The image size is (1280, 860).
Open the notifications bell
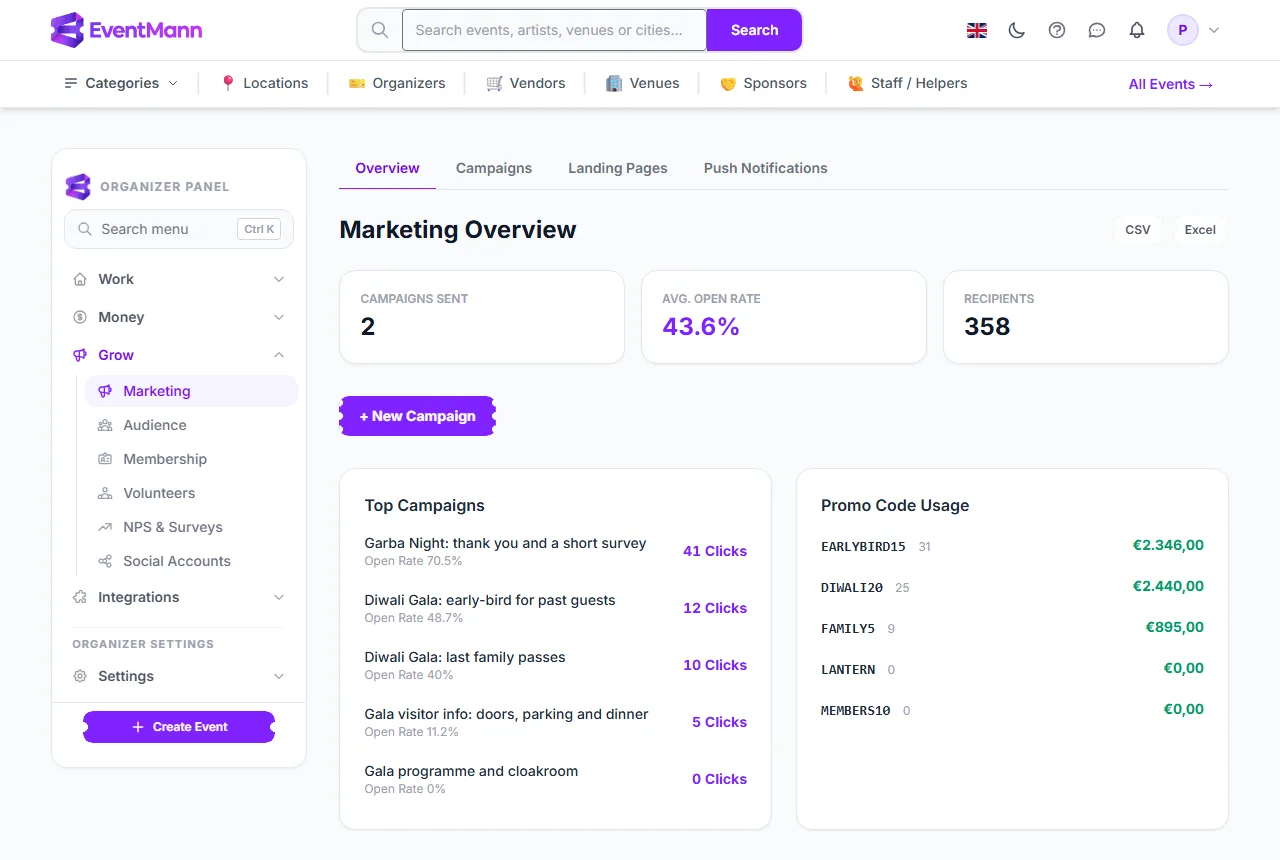coord(1137,30)
